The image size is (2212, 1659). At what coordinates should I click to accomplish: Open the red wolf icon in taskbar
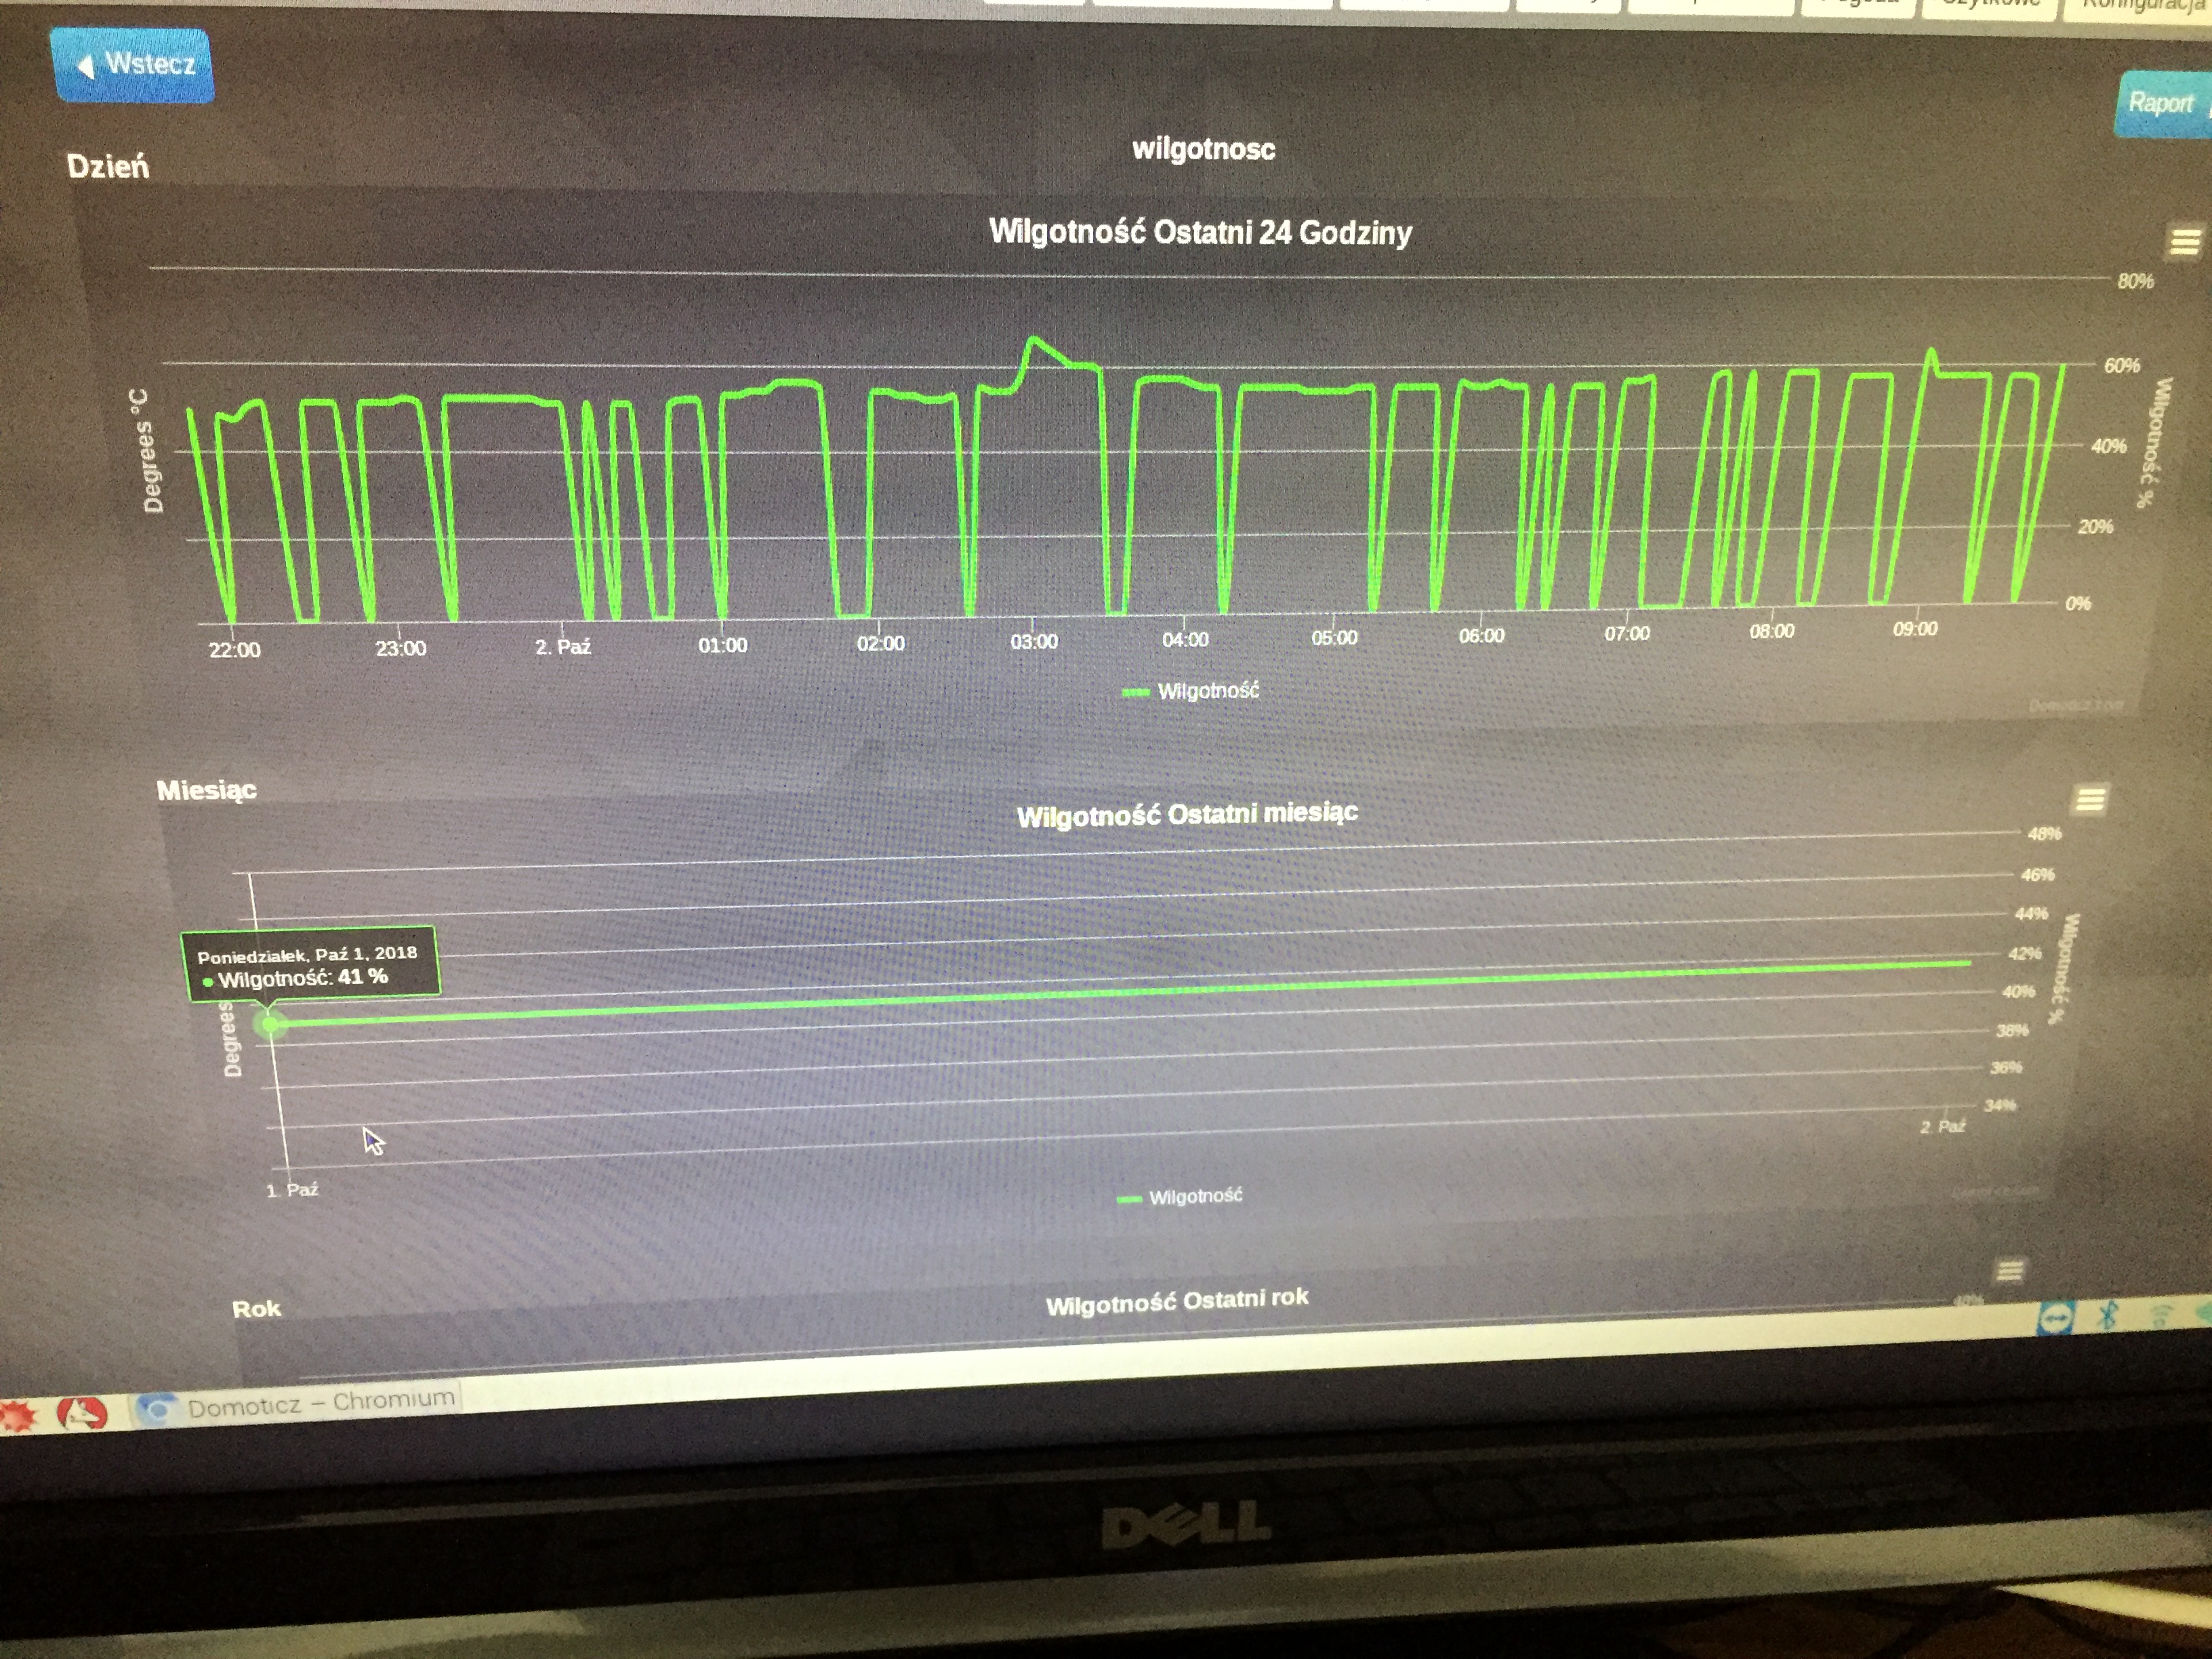point(82,1413)
